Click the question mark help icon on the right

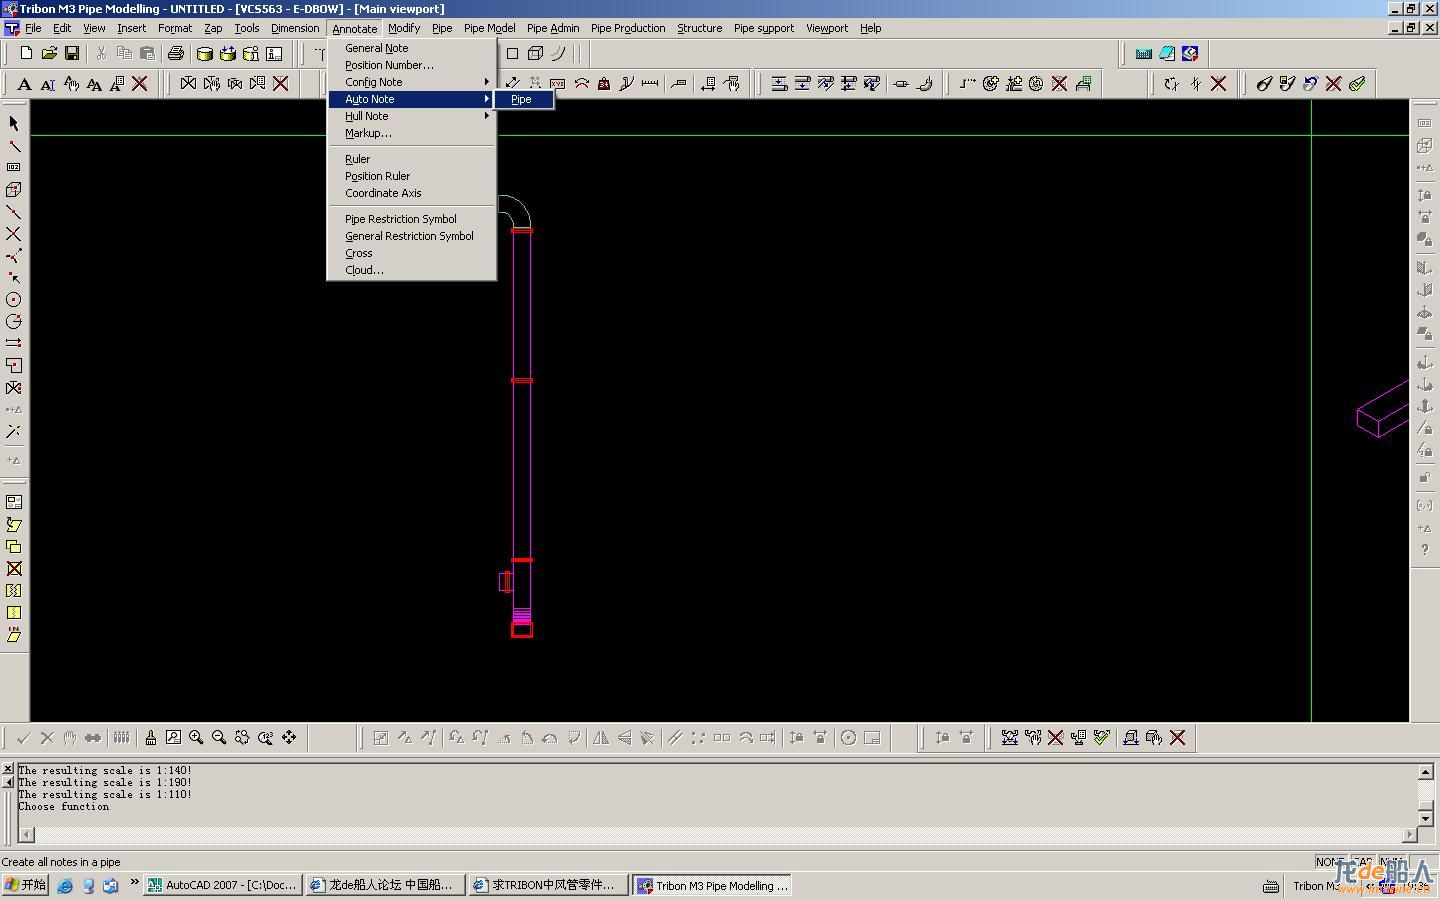(x=1425, y=550)
